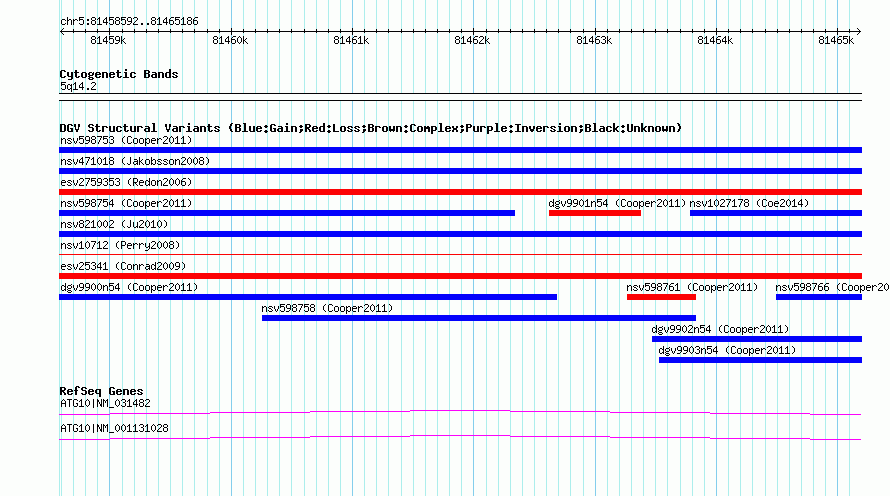The width and height of the screenshot is (890, 496).
Task: Click the 81463k ruler tick label
Action: [594, 40]
